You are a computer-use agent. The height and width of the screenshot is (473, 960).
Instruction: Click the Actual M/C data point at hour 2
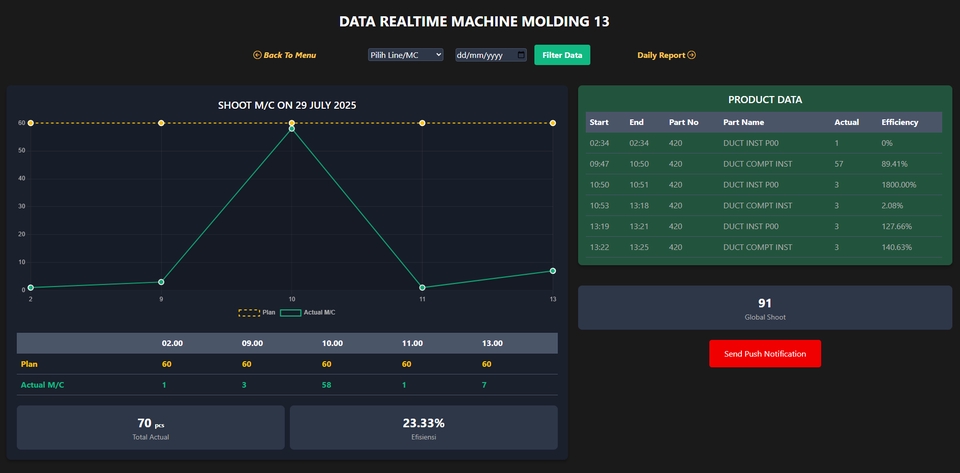click(31, 287)
